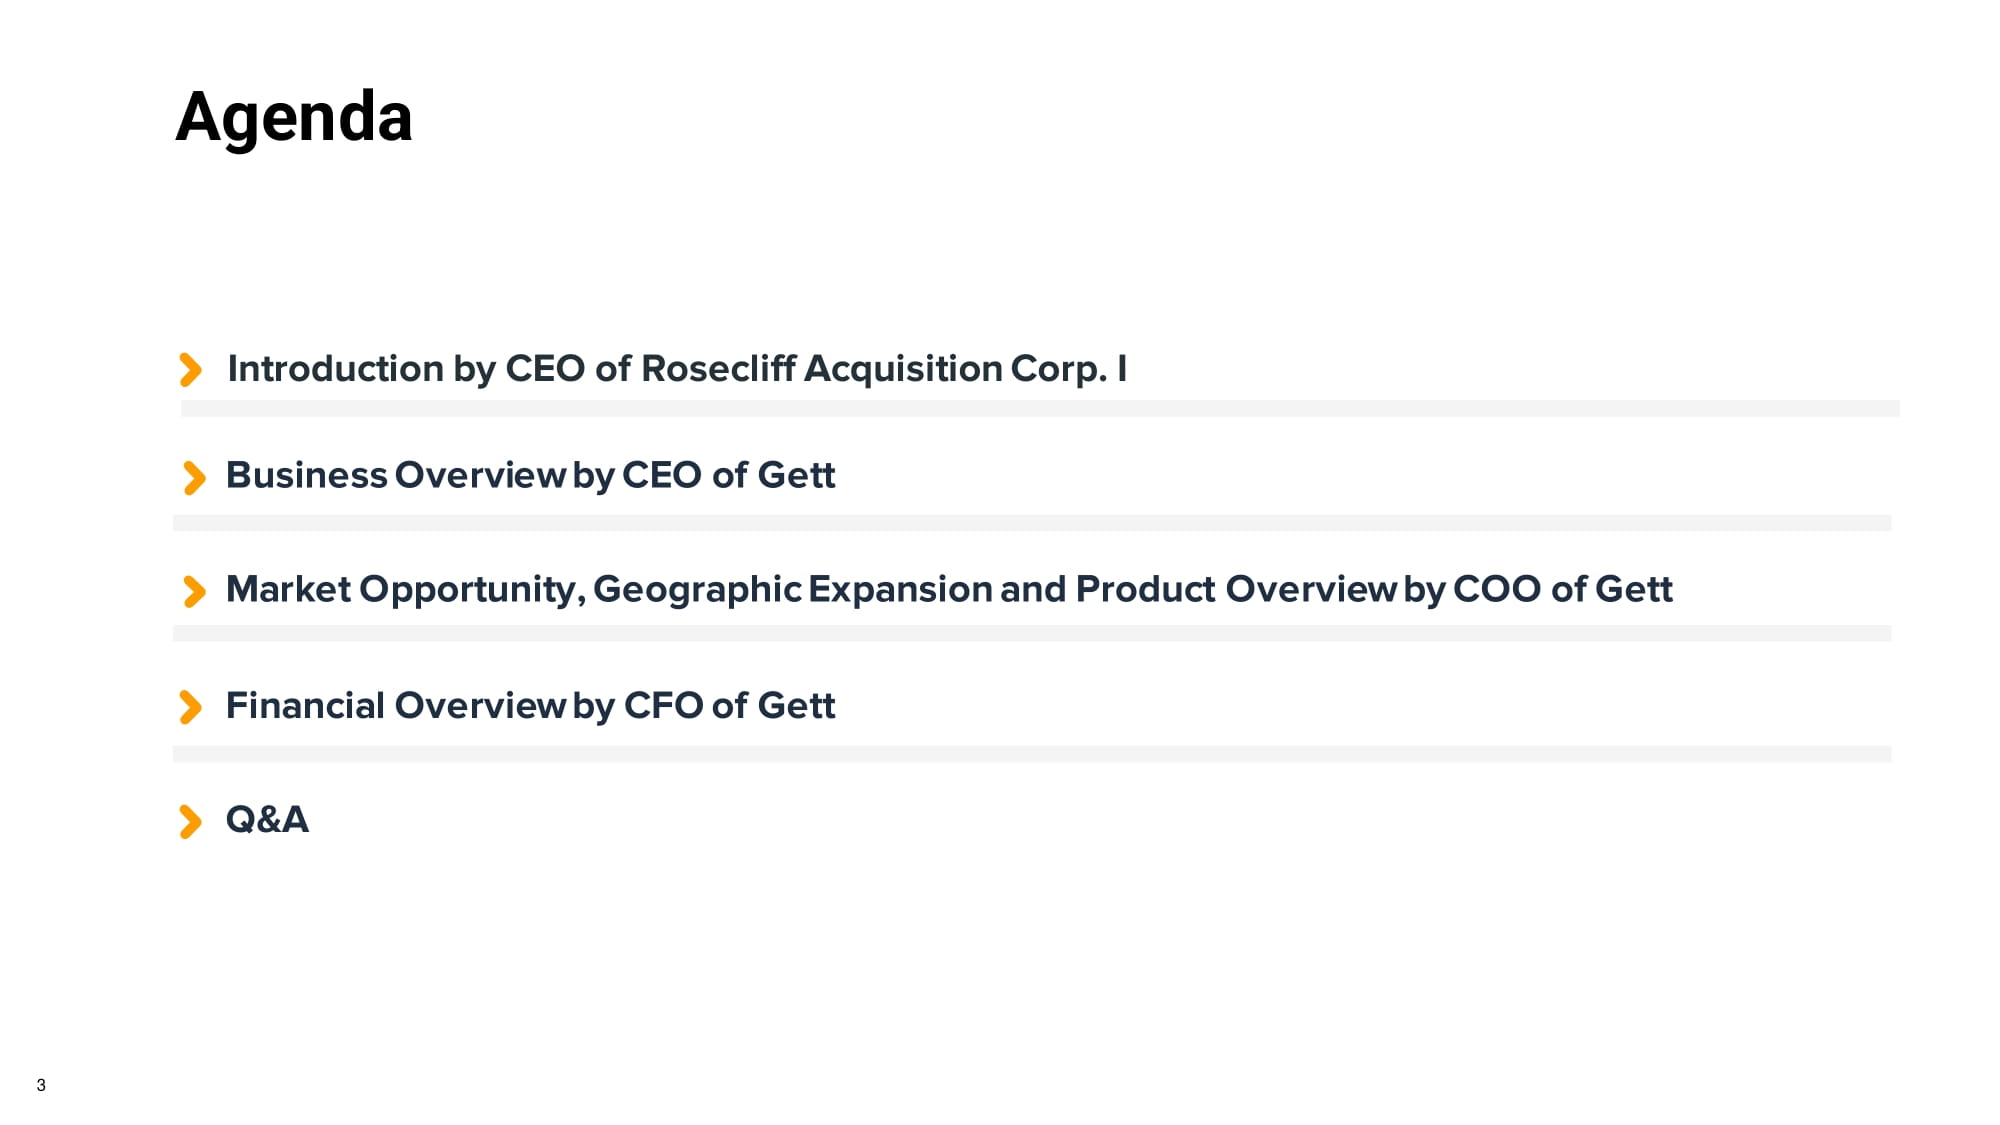Click the word Geographic in the third item
Viewport: 2000px width, 1125px height.
pos(697,589)
